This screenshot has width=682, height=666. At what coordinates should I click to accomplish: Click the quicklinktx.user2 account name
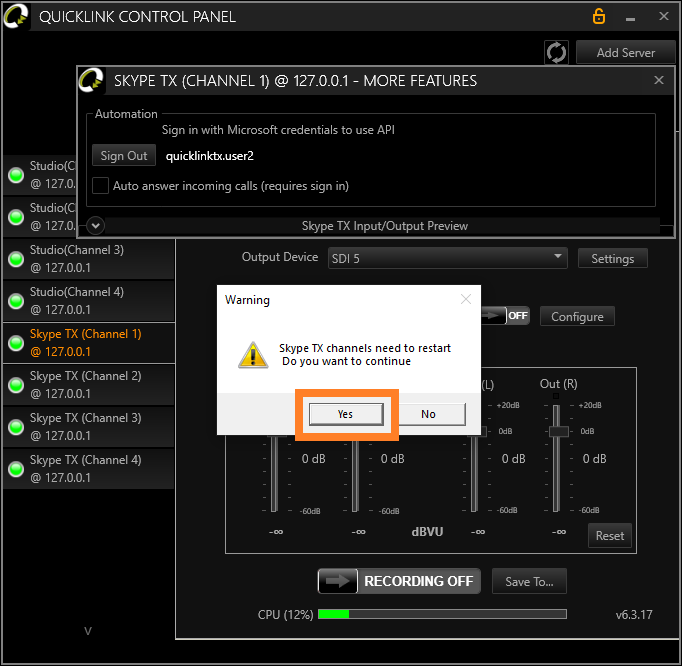tap(210, 156)
